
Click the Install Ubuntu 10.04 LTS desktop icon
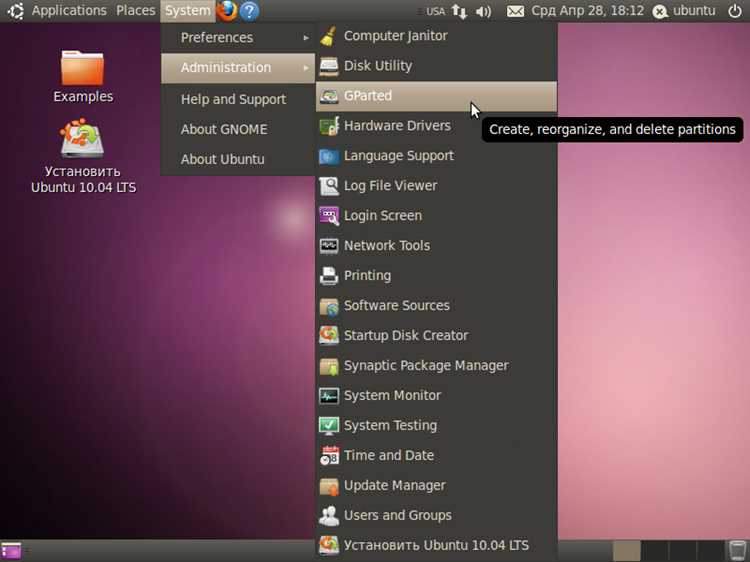[x=83, y=156]
